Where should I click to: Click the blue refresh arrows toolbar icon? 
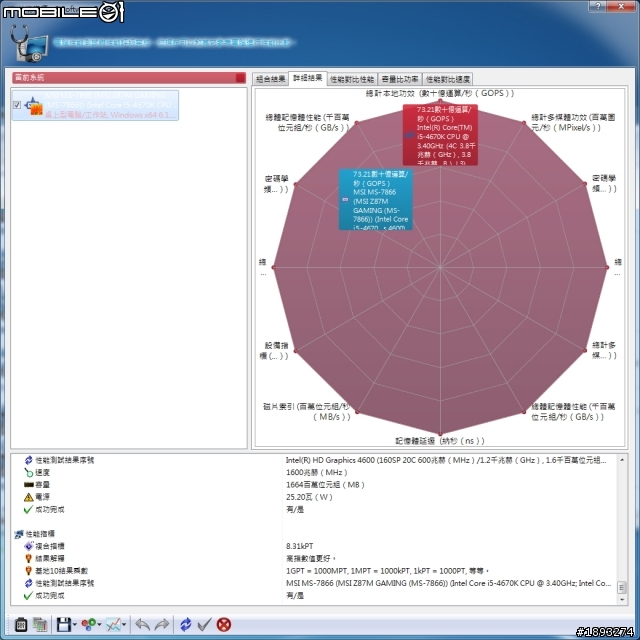pyautogui.click(x=186, y=624)
